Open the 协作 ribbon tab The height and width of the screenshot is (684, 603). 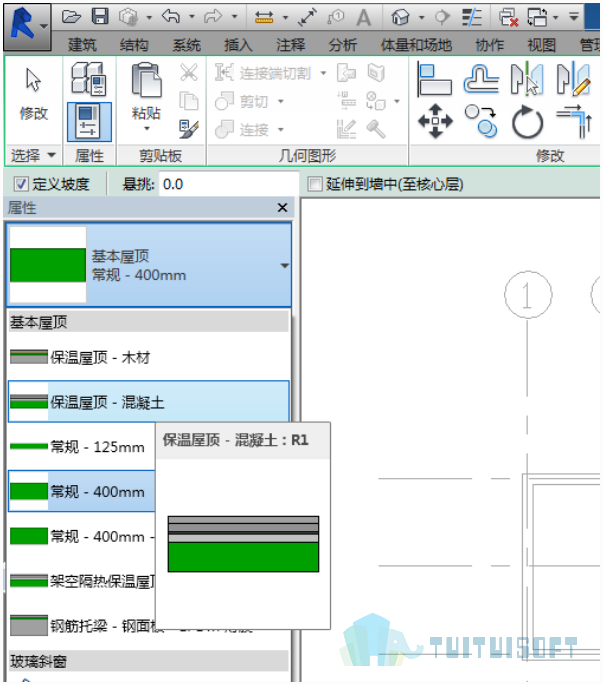(490, 44)
